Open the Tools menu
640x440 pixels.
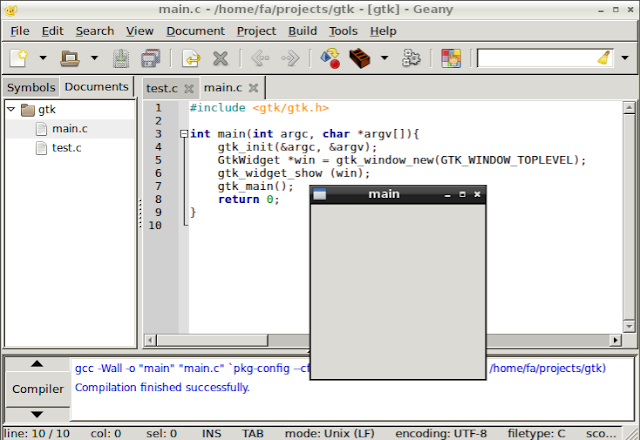(x=343, y=31)
